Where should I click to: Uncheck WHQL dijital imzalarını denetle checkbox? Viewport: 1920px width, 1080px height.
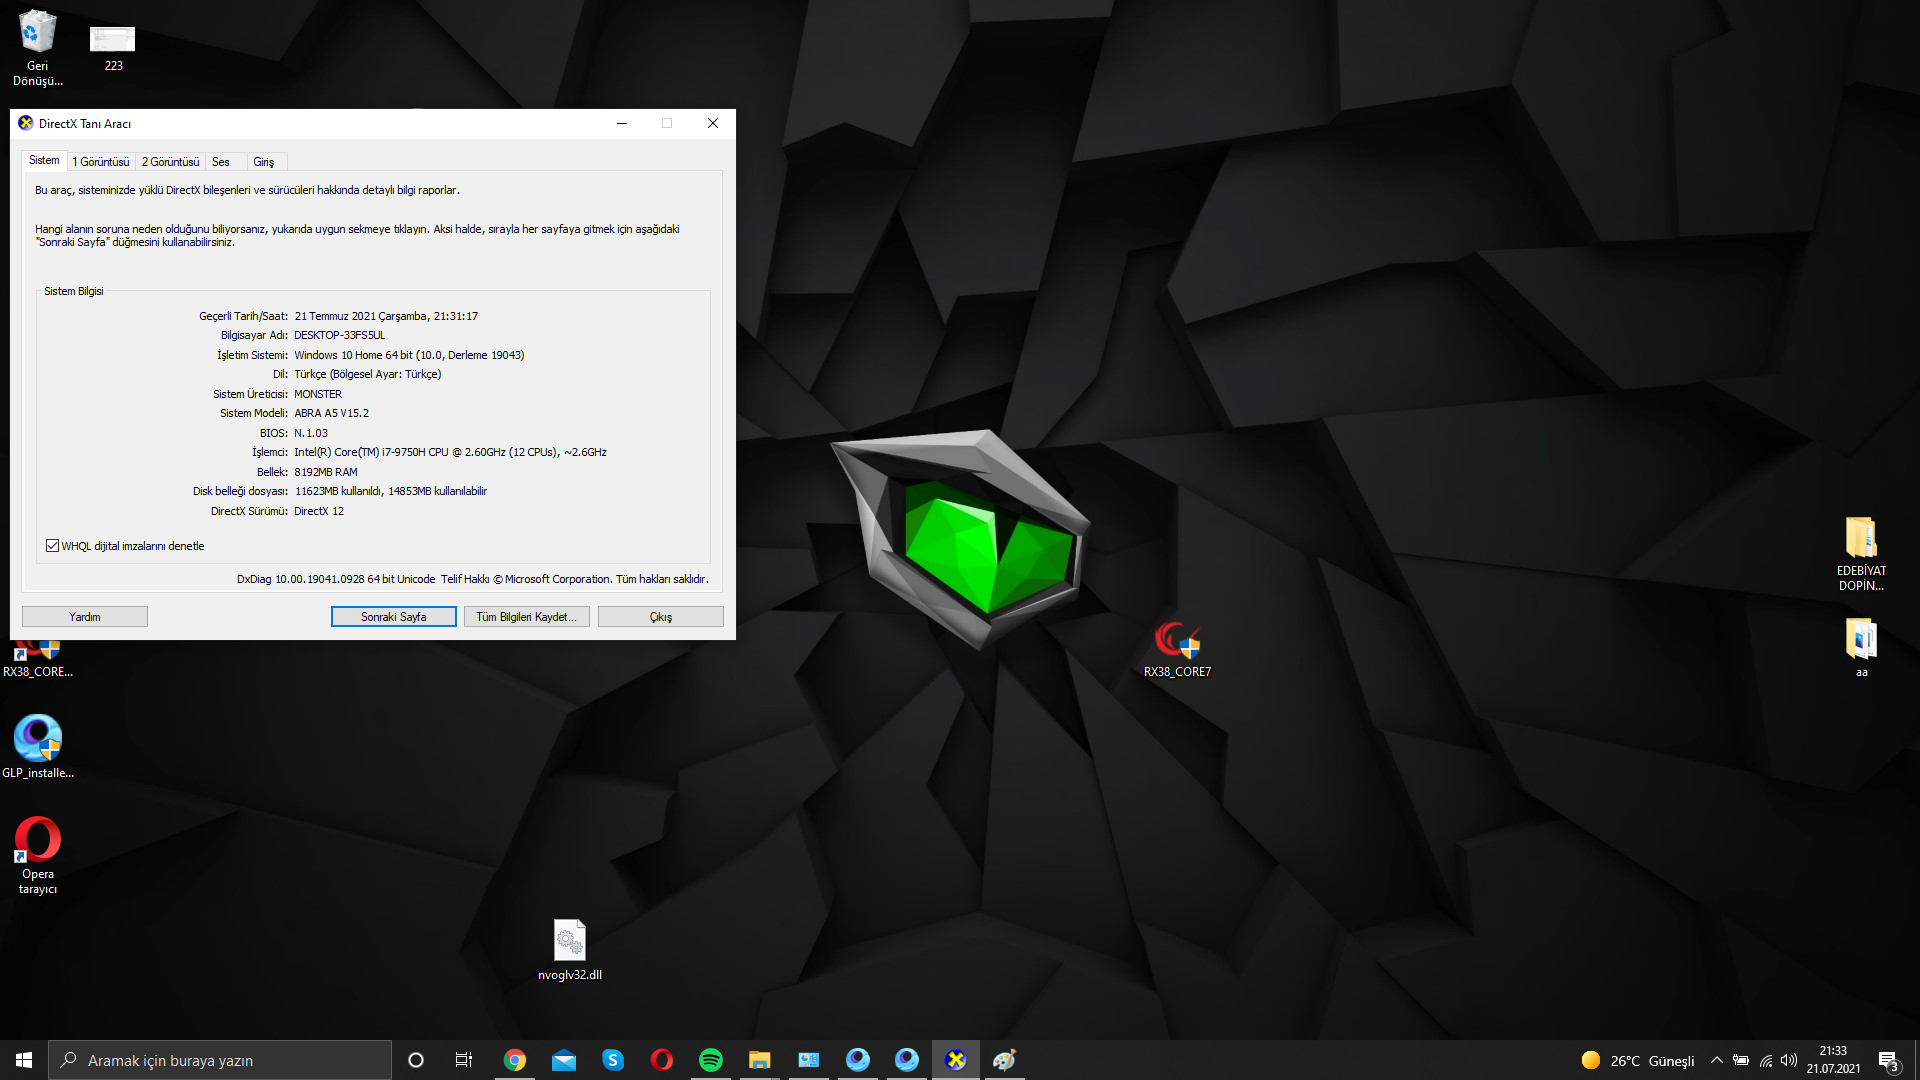coord(53,546)
